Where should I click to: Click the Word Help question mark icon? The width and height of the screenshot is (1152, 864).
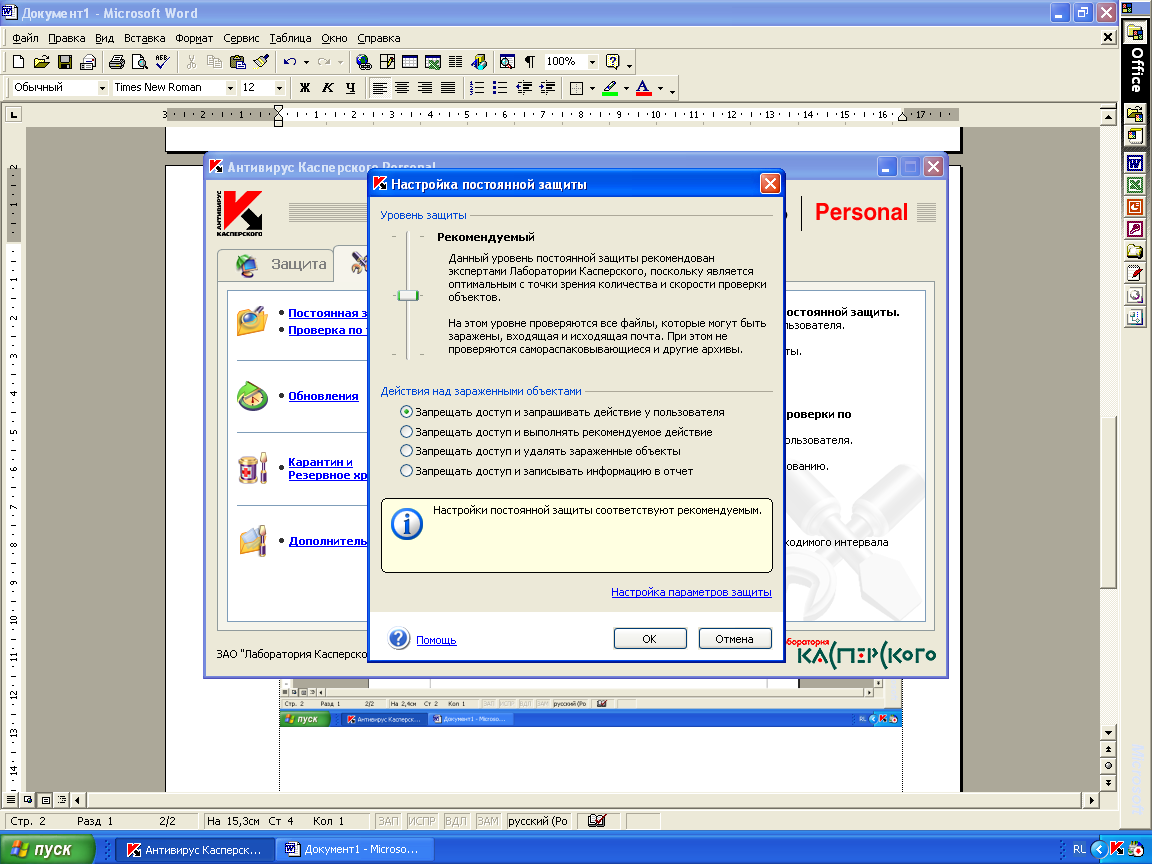click(613, 62)
